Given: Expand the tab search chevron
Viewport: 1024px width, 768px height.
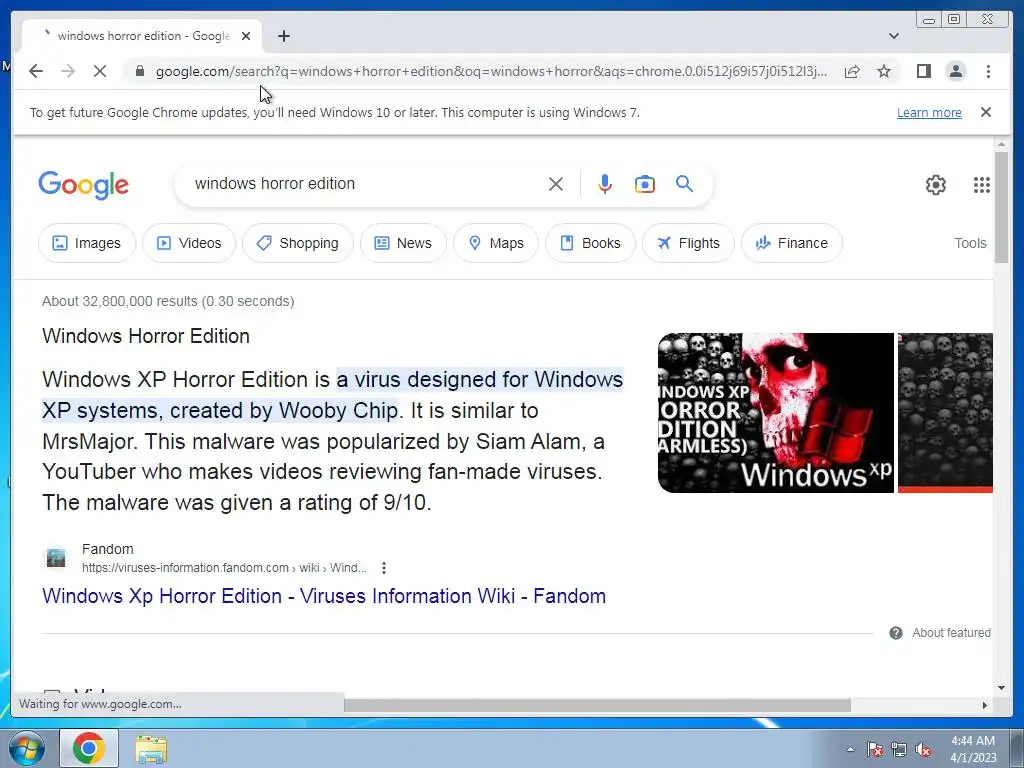Looking at the screenshot, I should [893, 36].
